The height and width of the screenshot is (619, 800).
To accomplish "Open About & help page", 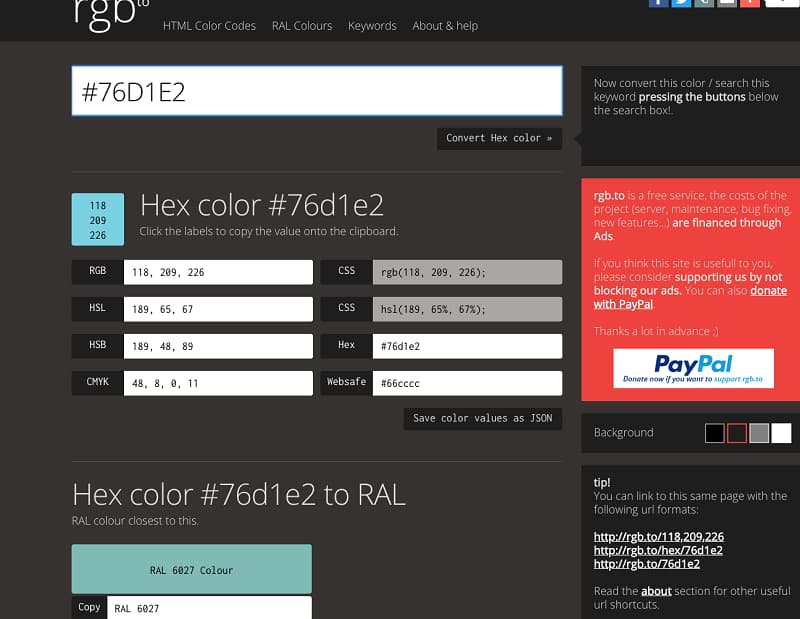I will point(445,26).
